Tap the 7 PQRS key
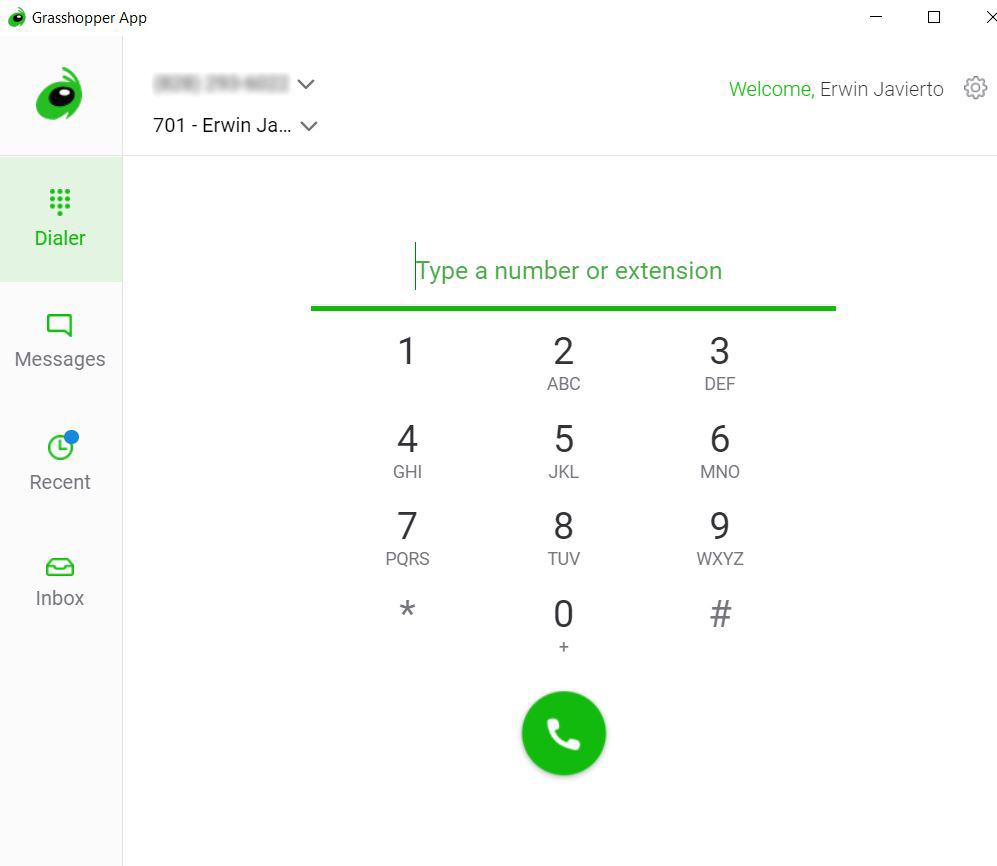The width and height of the screenshot is (997, 866). point(408,537)
